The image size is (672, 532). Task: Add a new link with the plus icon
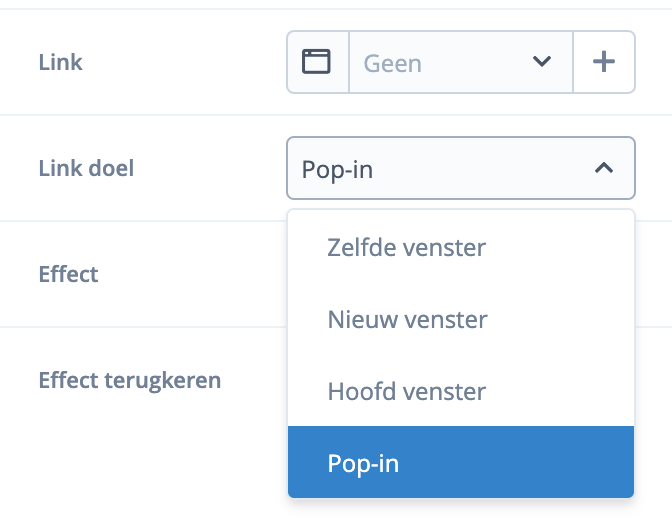pyautogui.click(x=604, y=62)
